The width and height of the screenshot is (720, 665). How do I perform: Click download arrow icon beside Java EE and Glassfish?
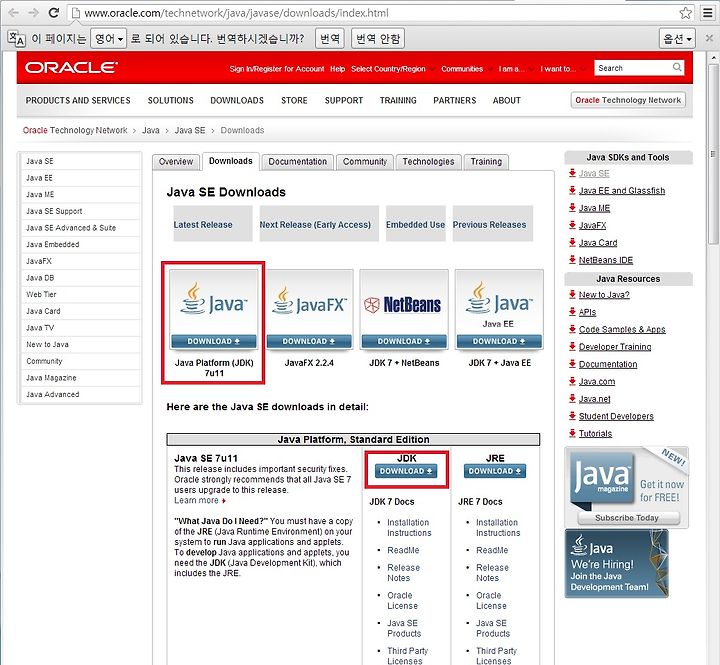click(572, 190)
